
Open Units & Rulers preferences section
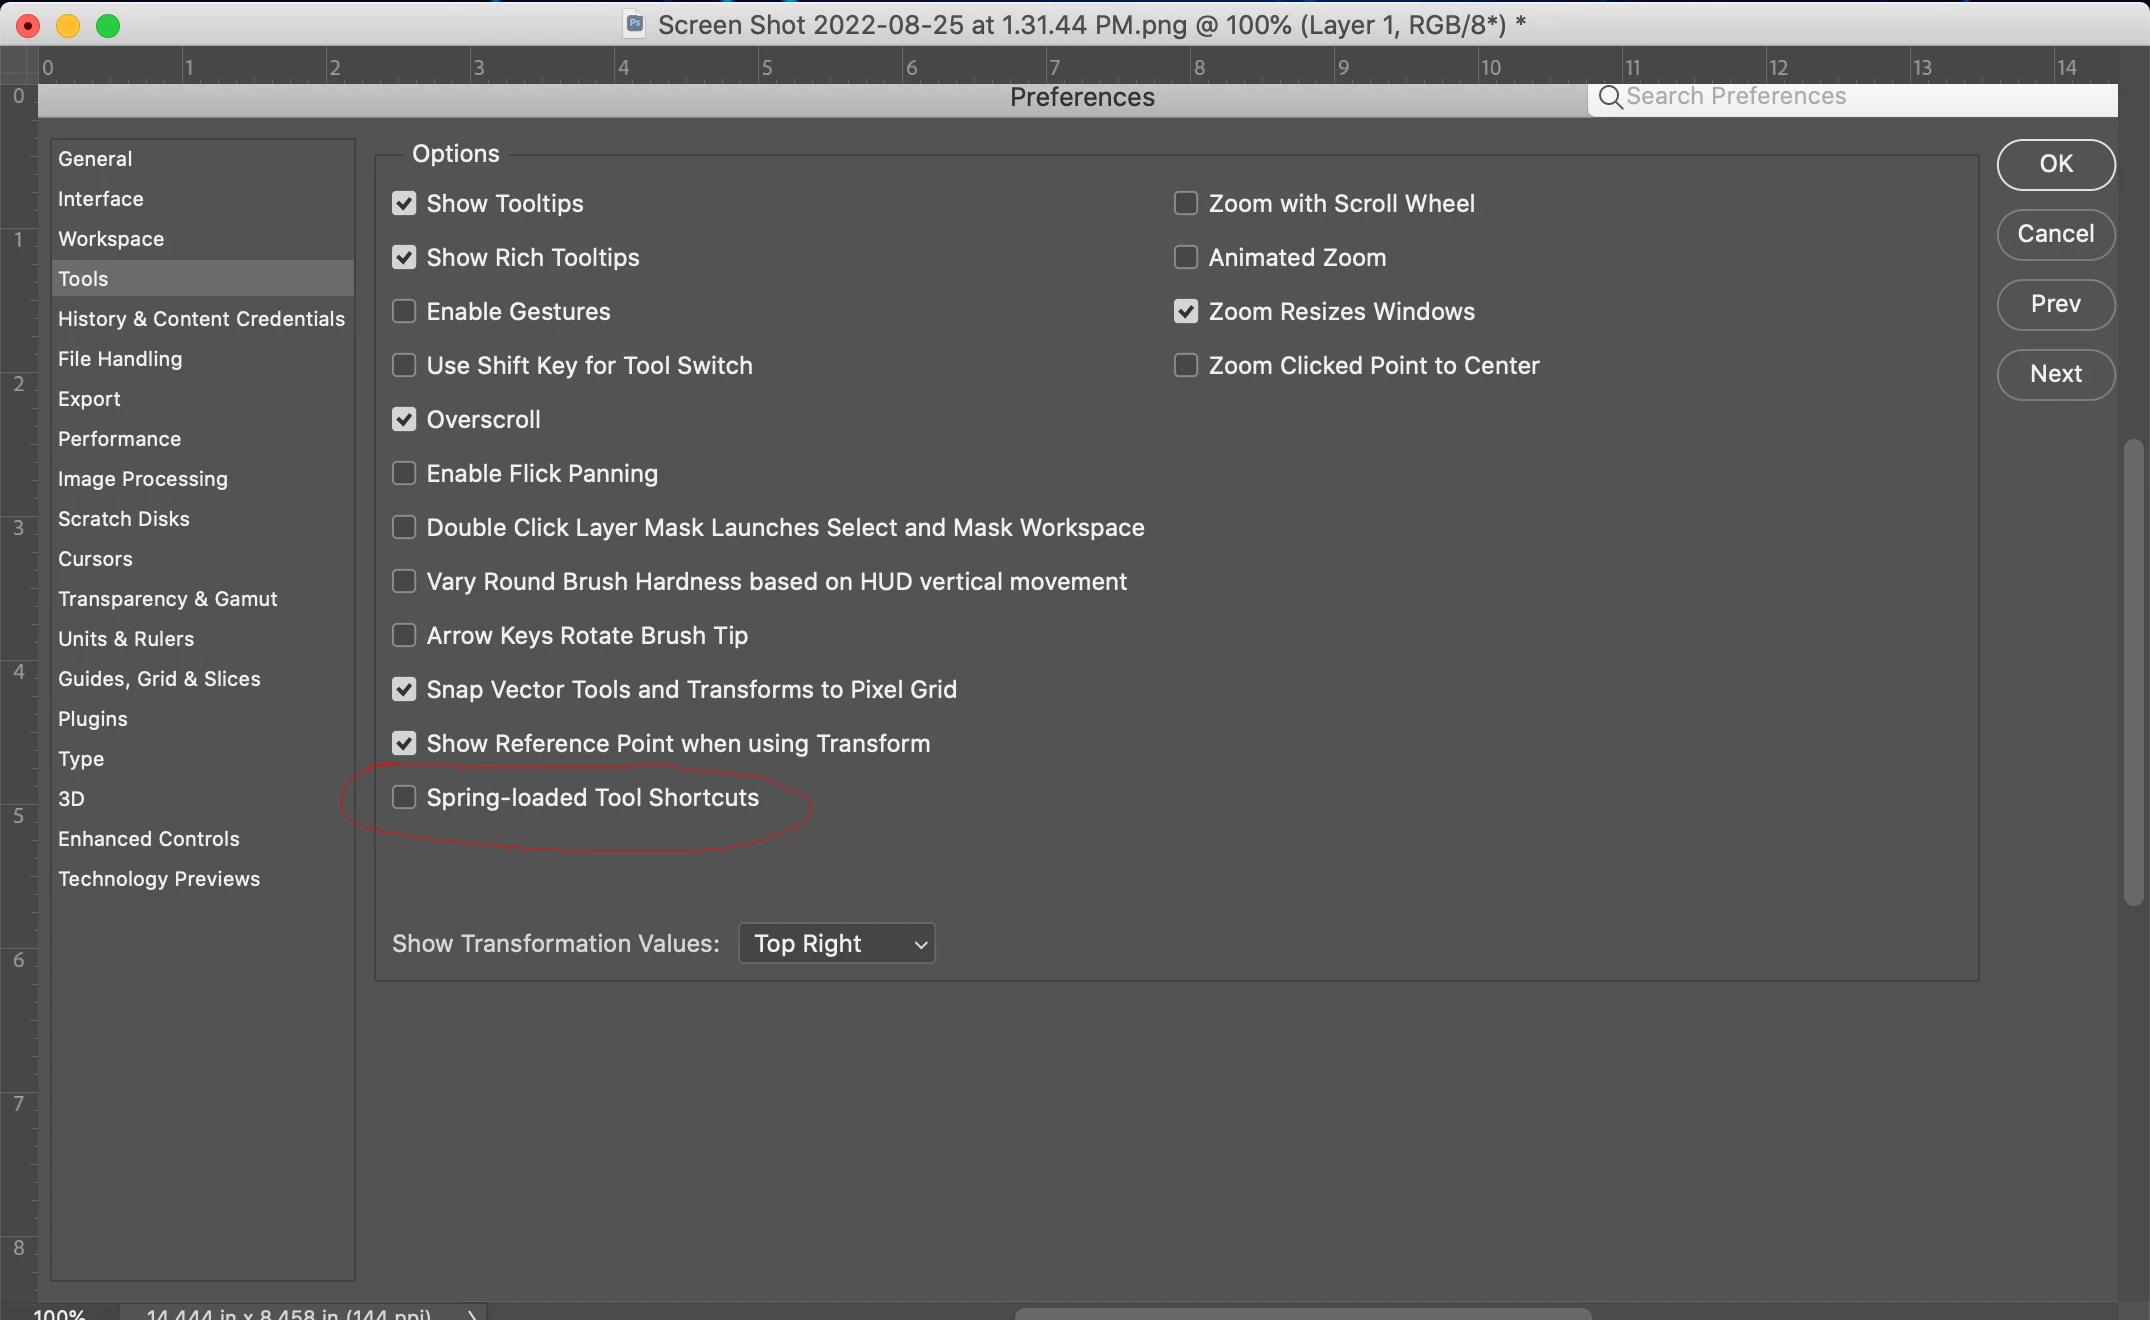pyautogui.click(x=126, y=639)
